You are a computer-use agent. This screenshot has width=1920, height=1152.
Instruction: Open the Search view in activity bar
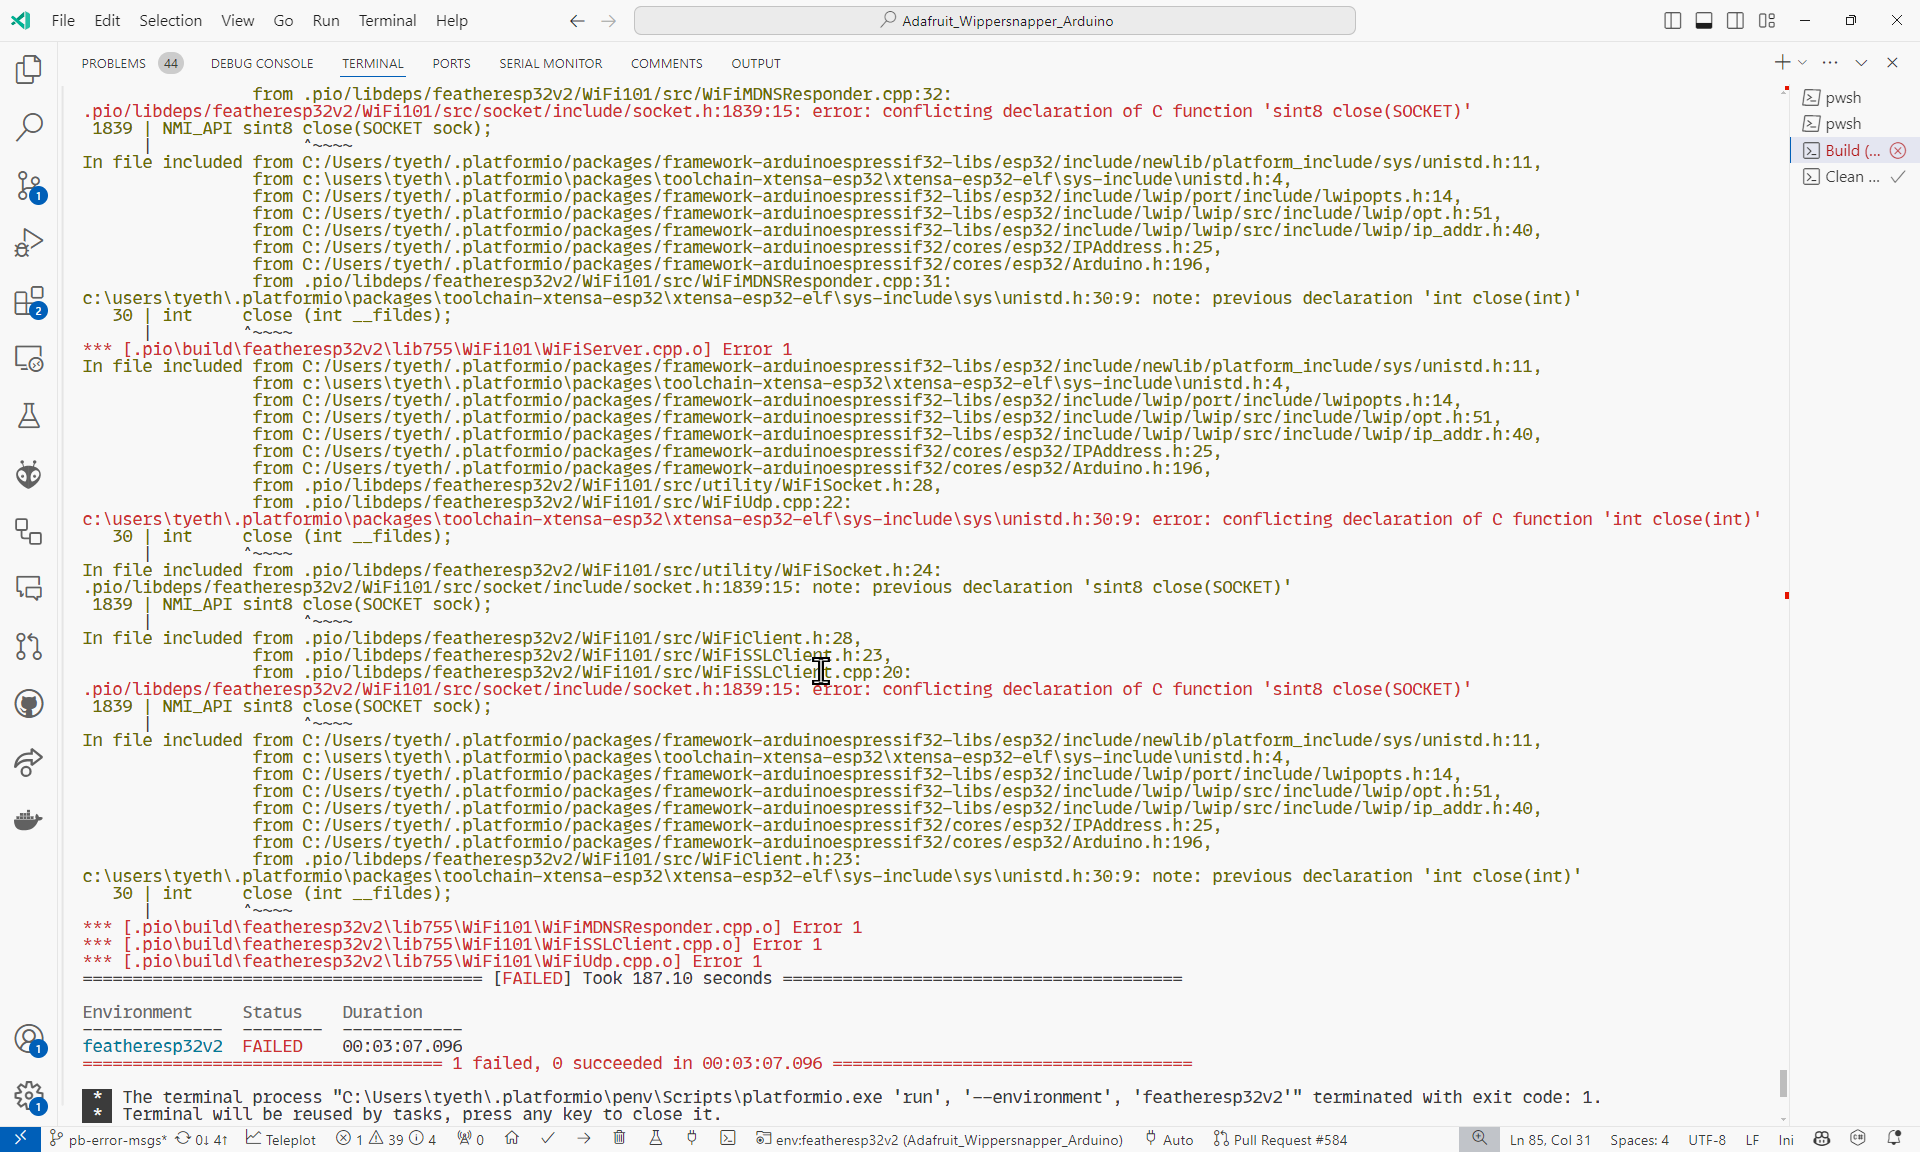29,127
